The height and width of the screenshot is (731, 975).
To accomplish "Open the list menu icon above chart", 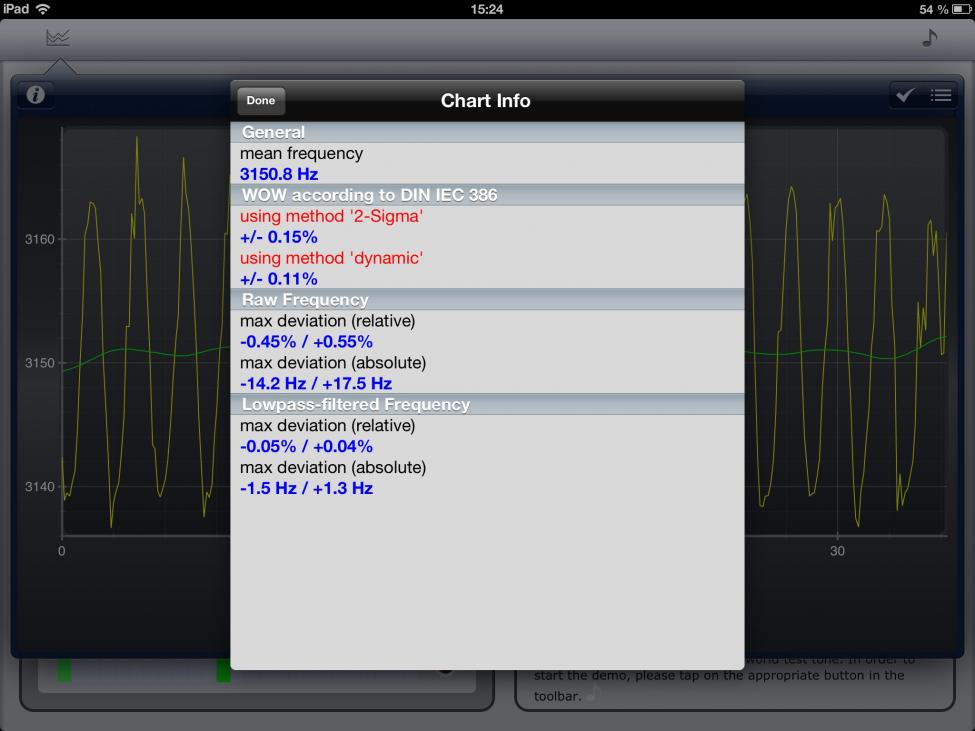I will pos(941,95).
